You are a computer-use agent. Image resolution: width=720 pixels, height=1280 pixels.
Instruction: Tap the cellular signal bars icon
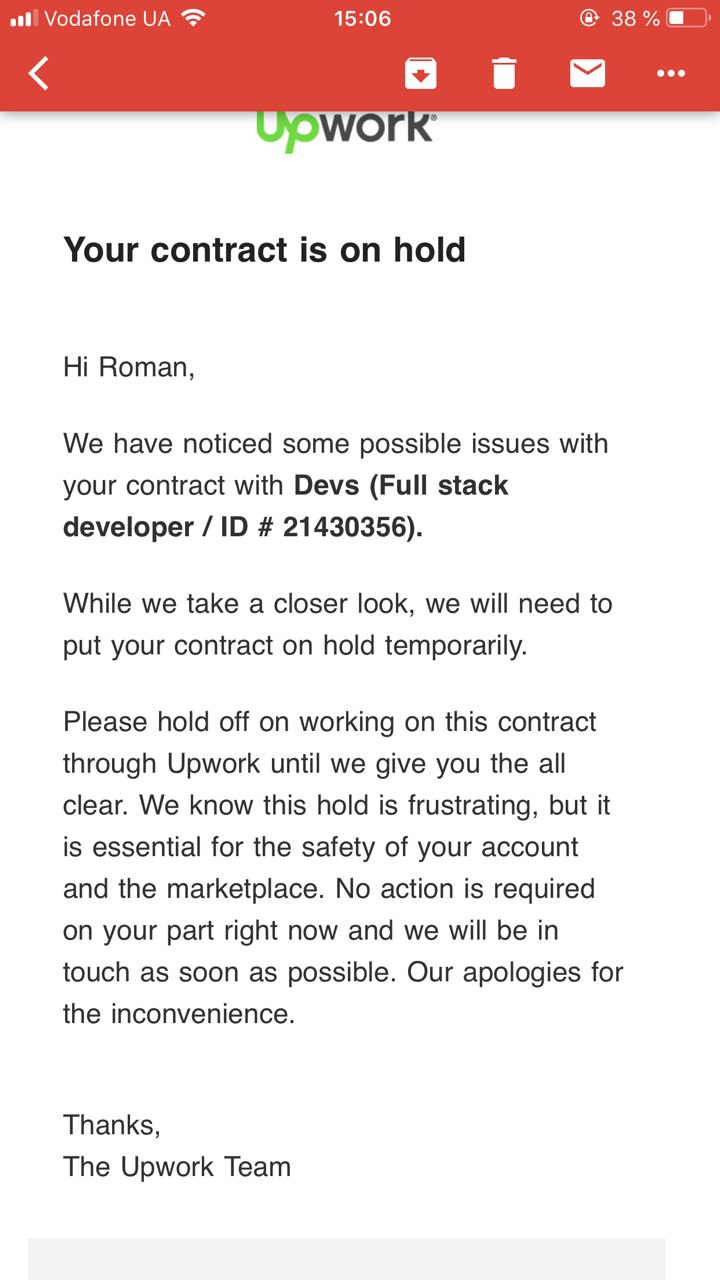point(23,18)
